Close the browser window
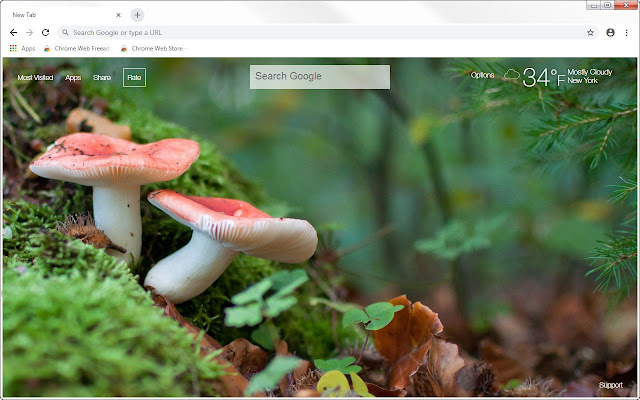The height and width of the screenshot is (400, 640). pos(626,5)
